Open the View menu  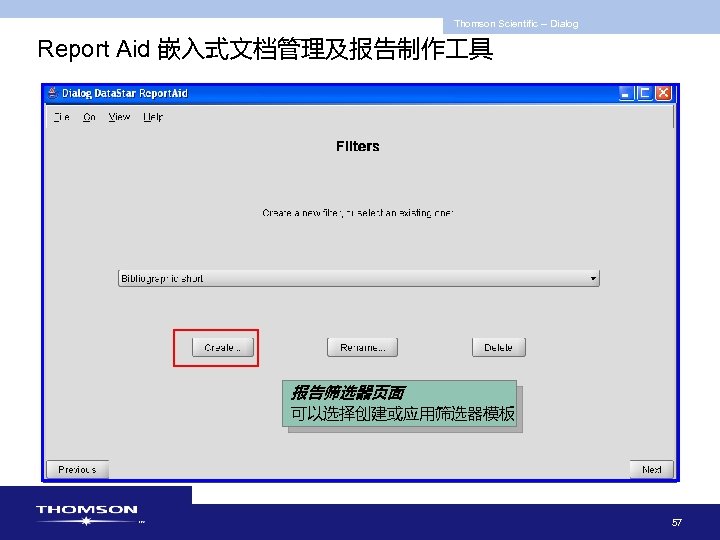[x=119, y=117]
